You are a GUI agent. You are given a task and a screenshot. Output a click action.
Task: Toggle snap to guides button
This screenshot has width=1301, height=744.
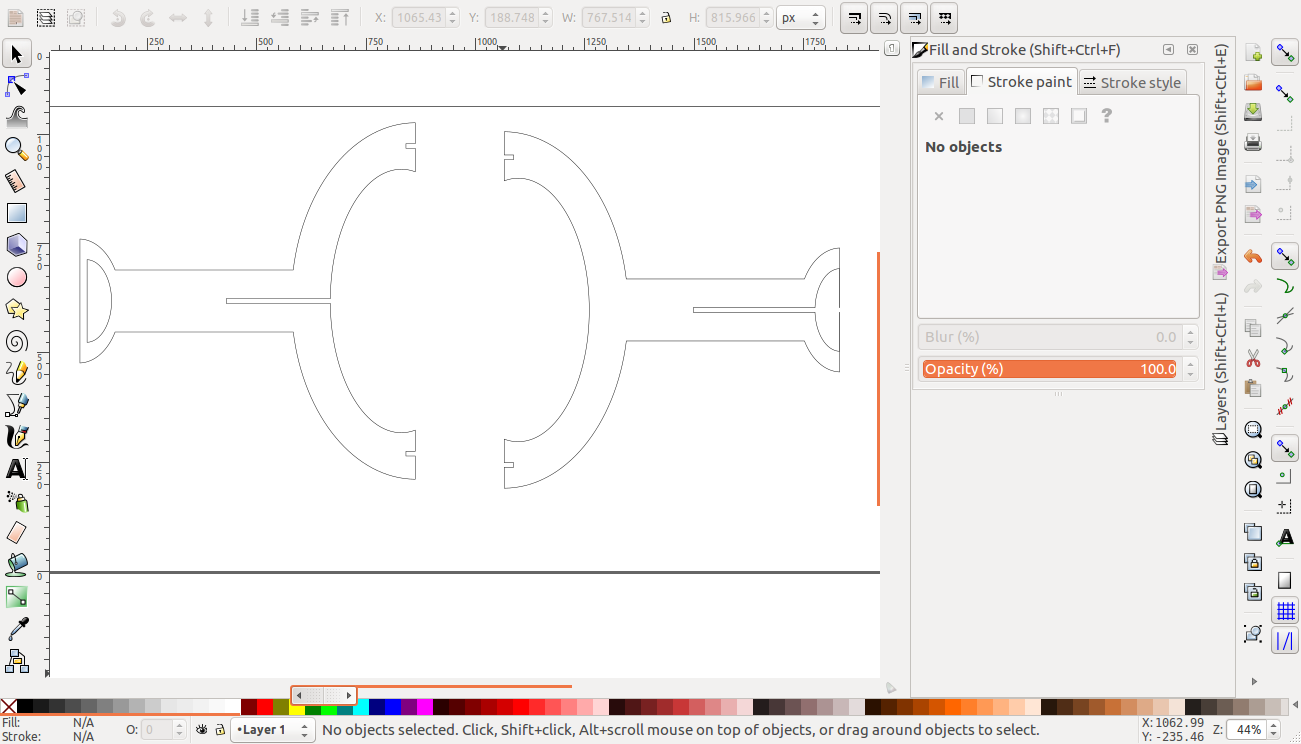click(1285, 641)
